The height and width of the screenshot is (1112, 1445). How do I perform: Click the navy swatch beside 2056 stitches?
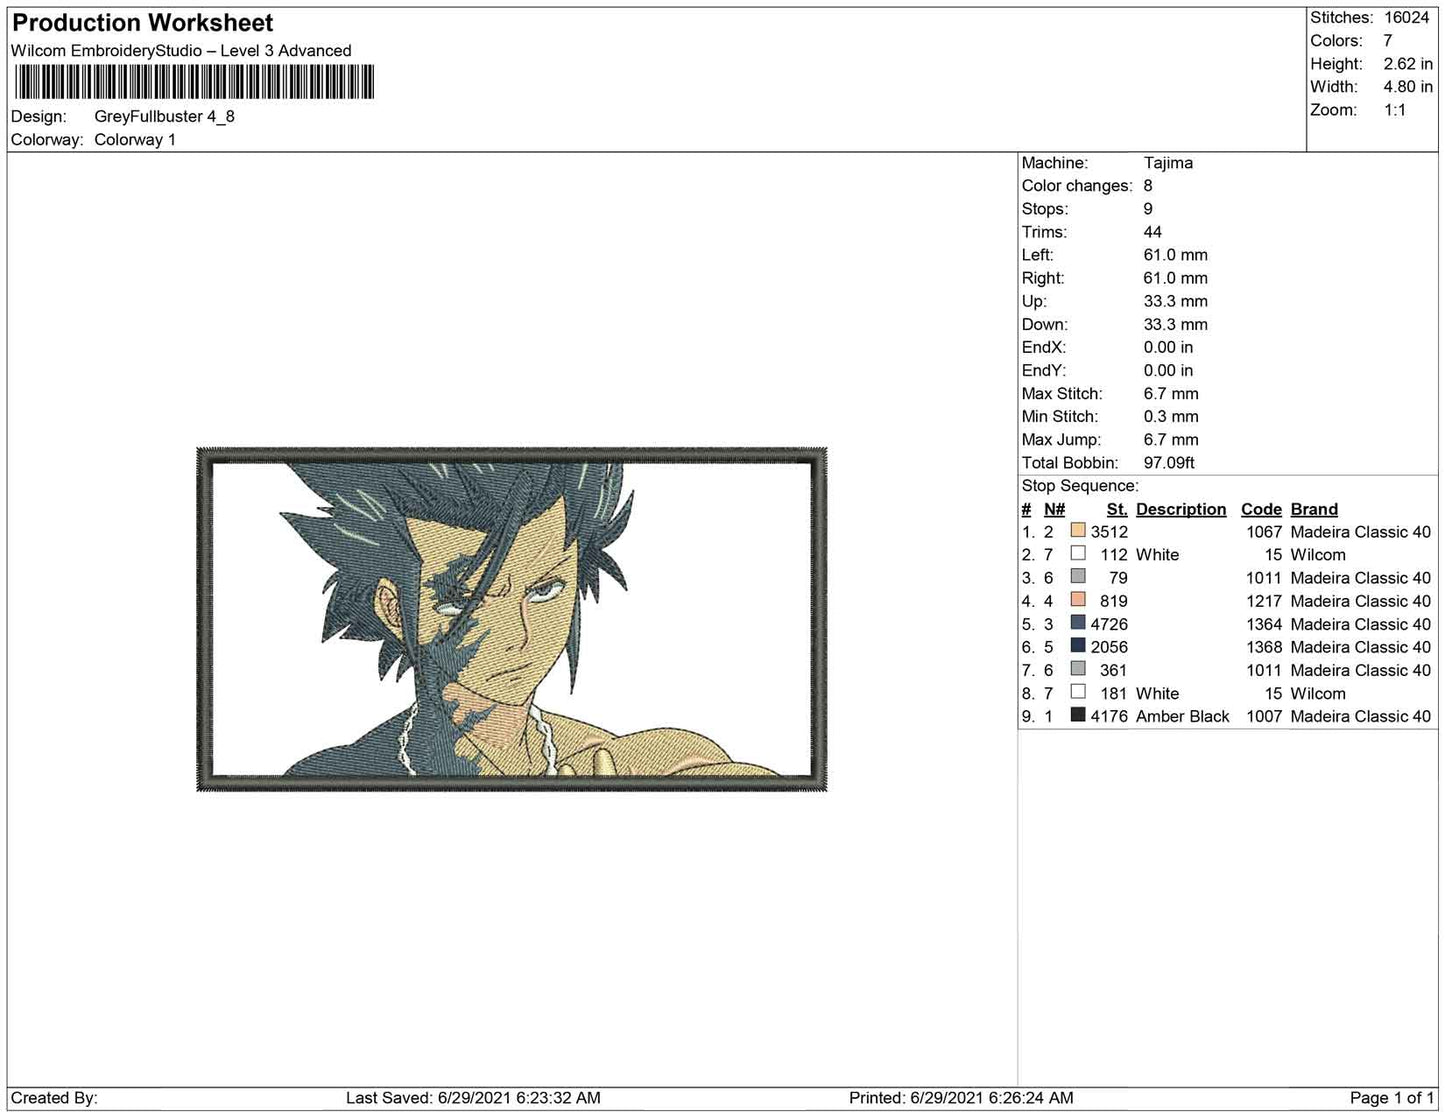(x=1078, y=646)
